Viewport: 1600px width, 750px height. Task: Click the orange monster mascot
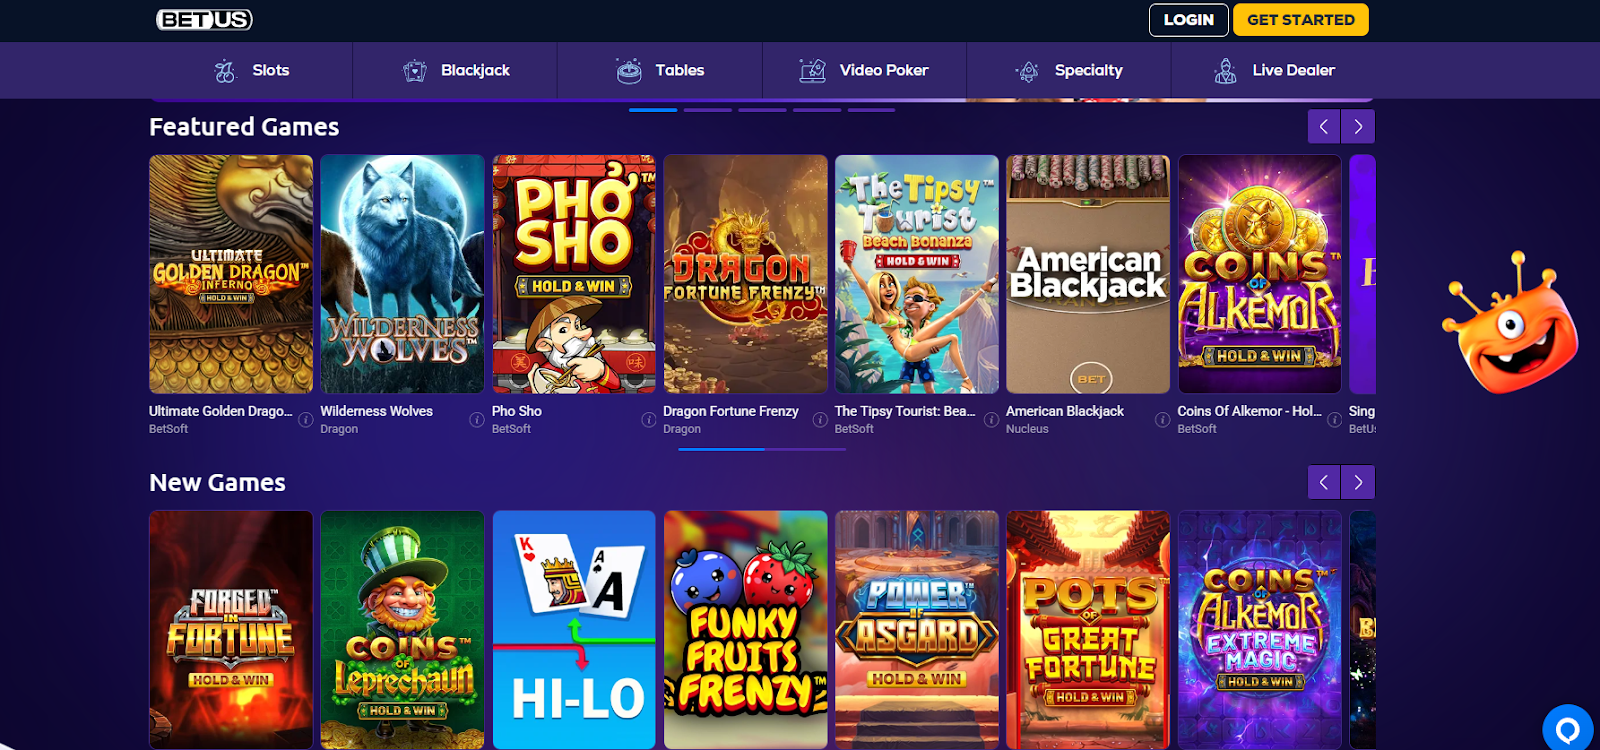coord(1509,322)
